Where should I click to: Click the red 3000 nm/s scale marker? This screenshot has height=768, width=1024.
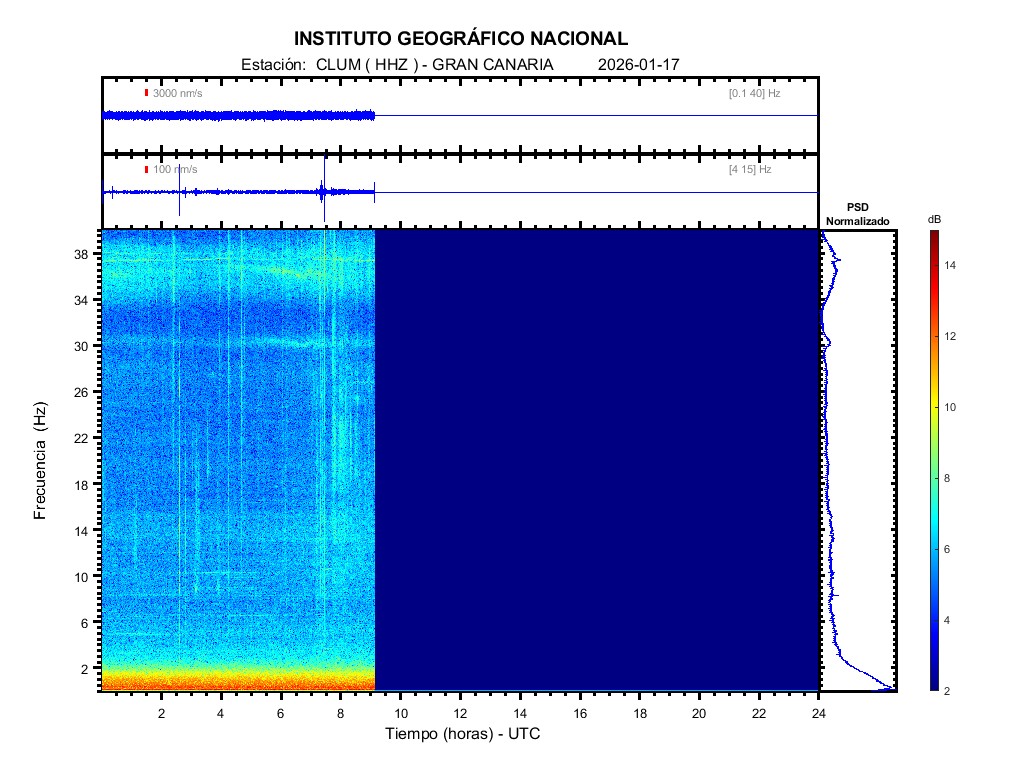coord(146,93)
